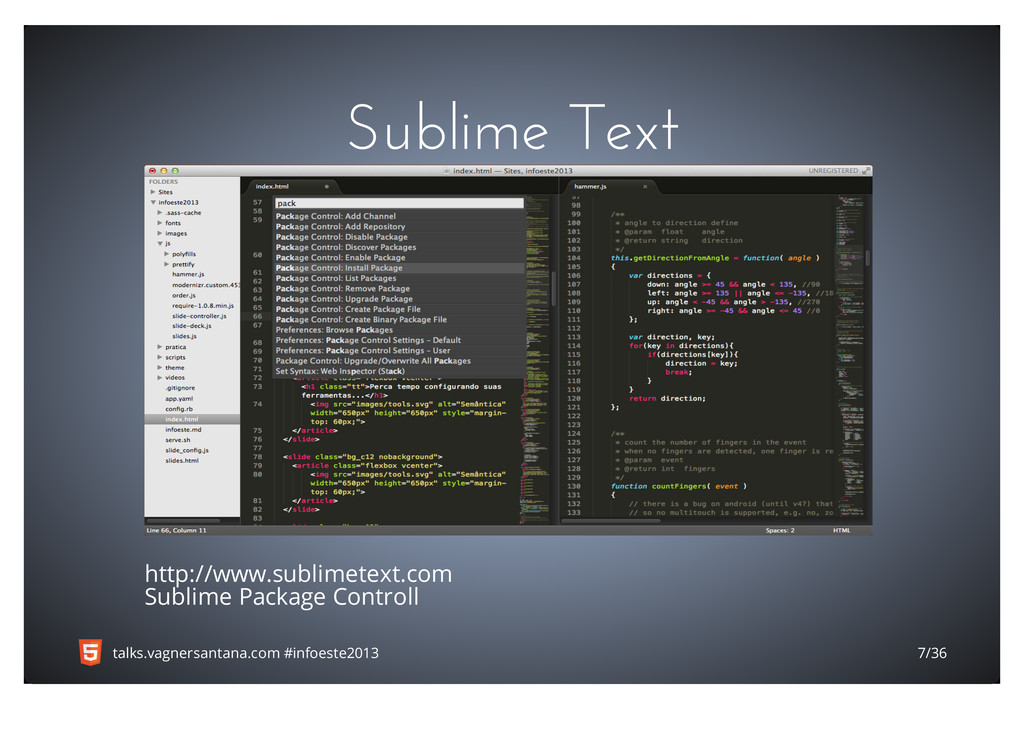Open config.rb in the sidebar
This screenshot has width=1024, height=738.
tap(179, 409)
